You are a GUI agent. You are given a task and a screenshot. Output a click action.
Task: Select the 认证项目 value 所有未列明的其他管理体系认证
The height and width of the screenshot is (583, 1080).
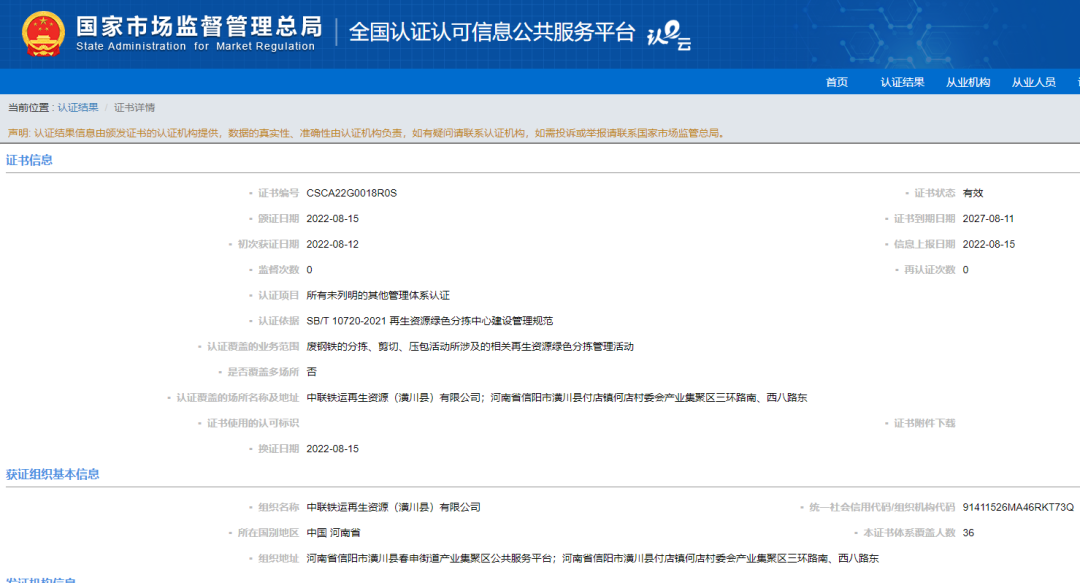(x=378, y=295)
